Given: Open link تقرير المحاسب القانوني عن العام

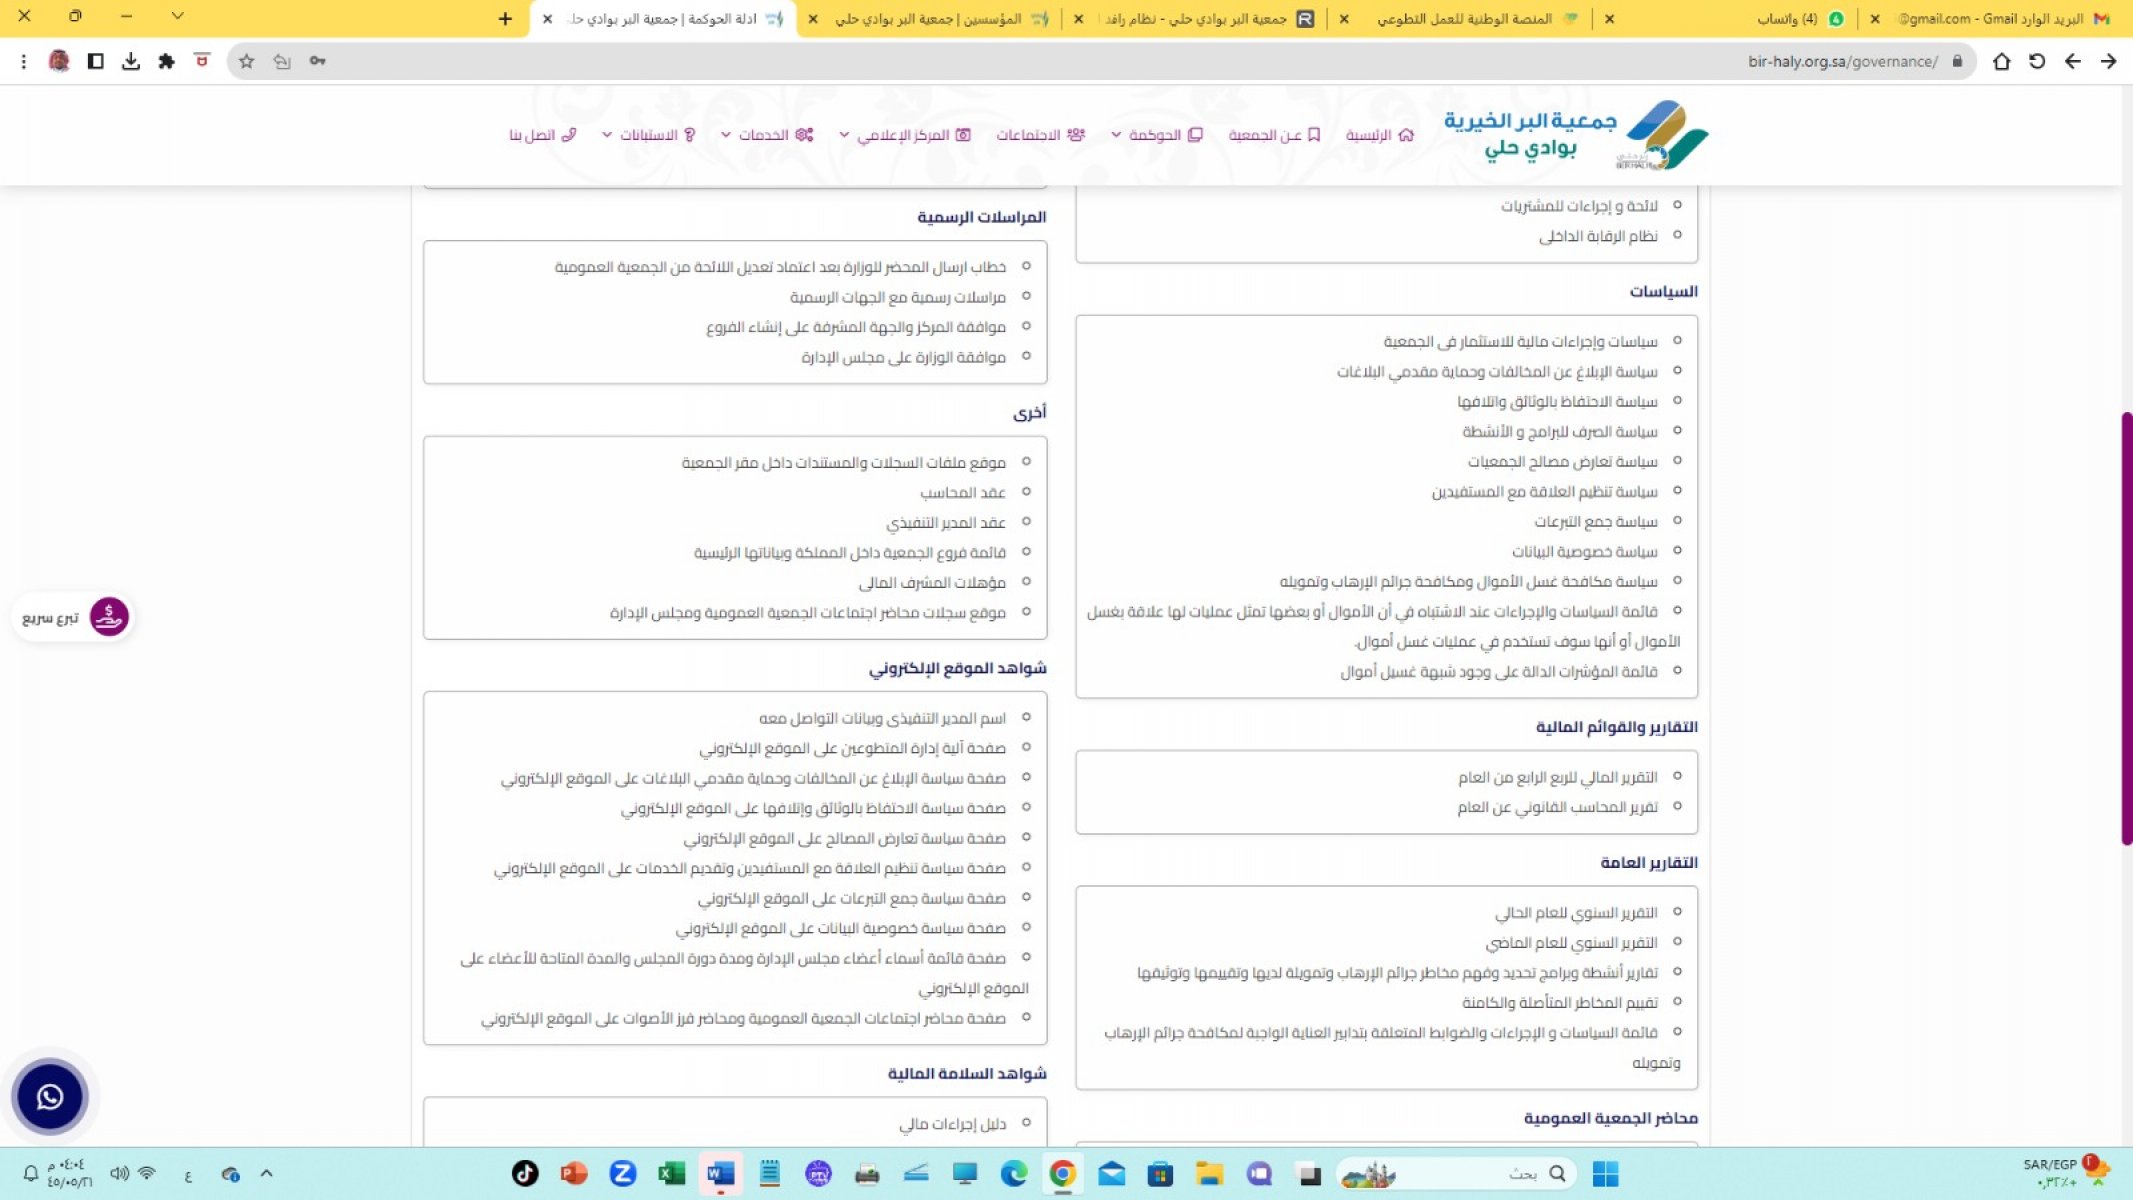Looking at the screenshot, I should click(x=1557, y=808).
